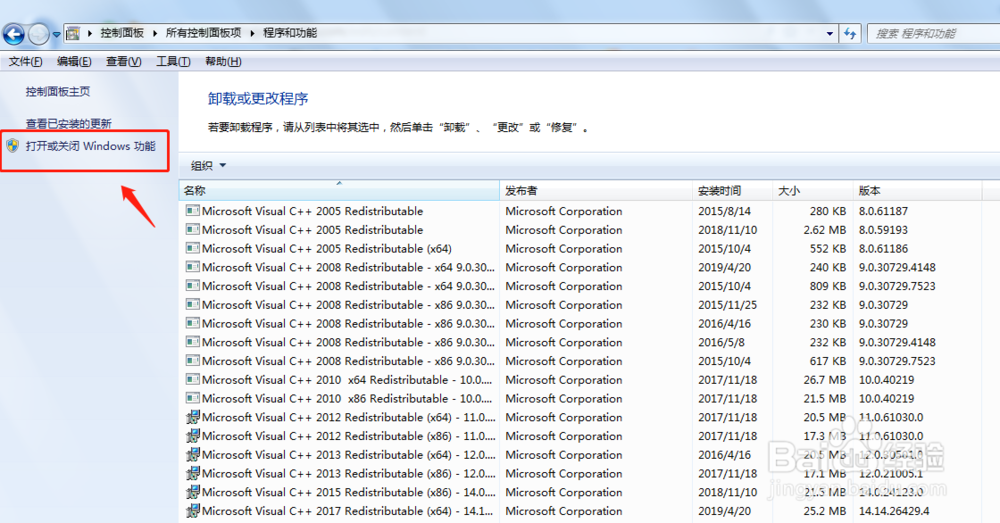Image resolution: width=1000 pixels, height=523 pixels.
Task: Open the 查看(V) menu
Action: pyautogui.click(x=124, y=61)
